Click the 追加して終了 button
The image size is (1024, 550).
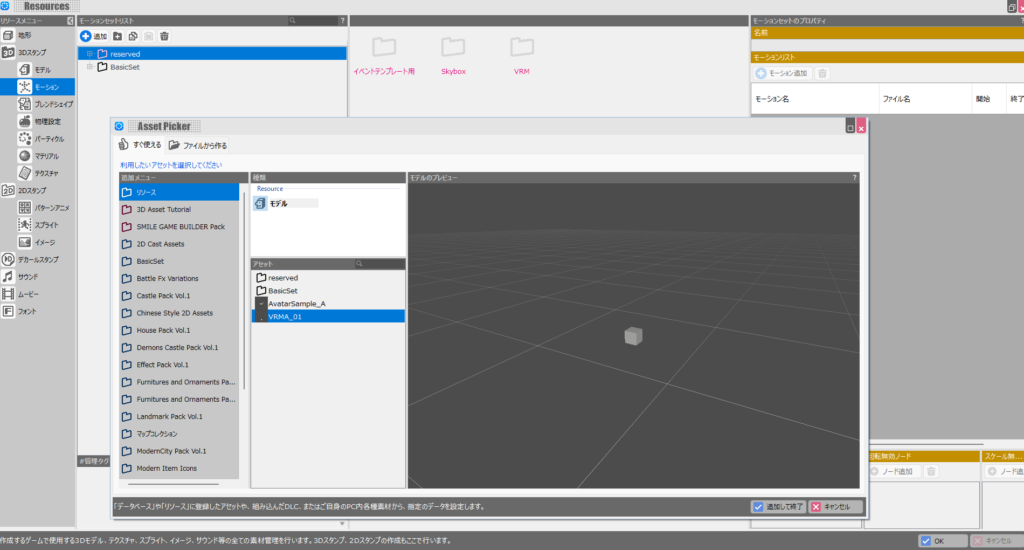778,507
